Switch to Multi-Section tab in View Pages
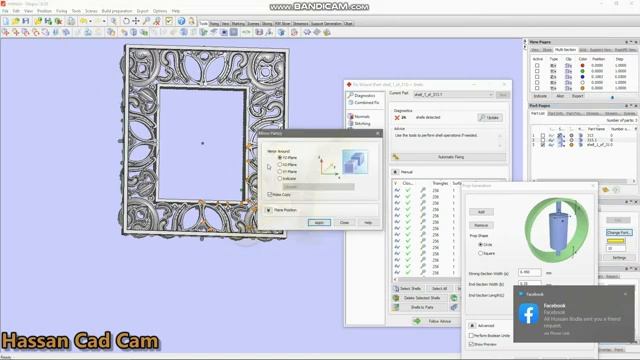 click(x=565, y=50)
